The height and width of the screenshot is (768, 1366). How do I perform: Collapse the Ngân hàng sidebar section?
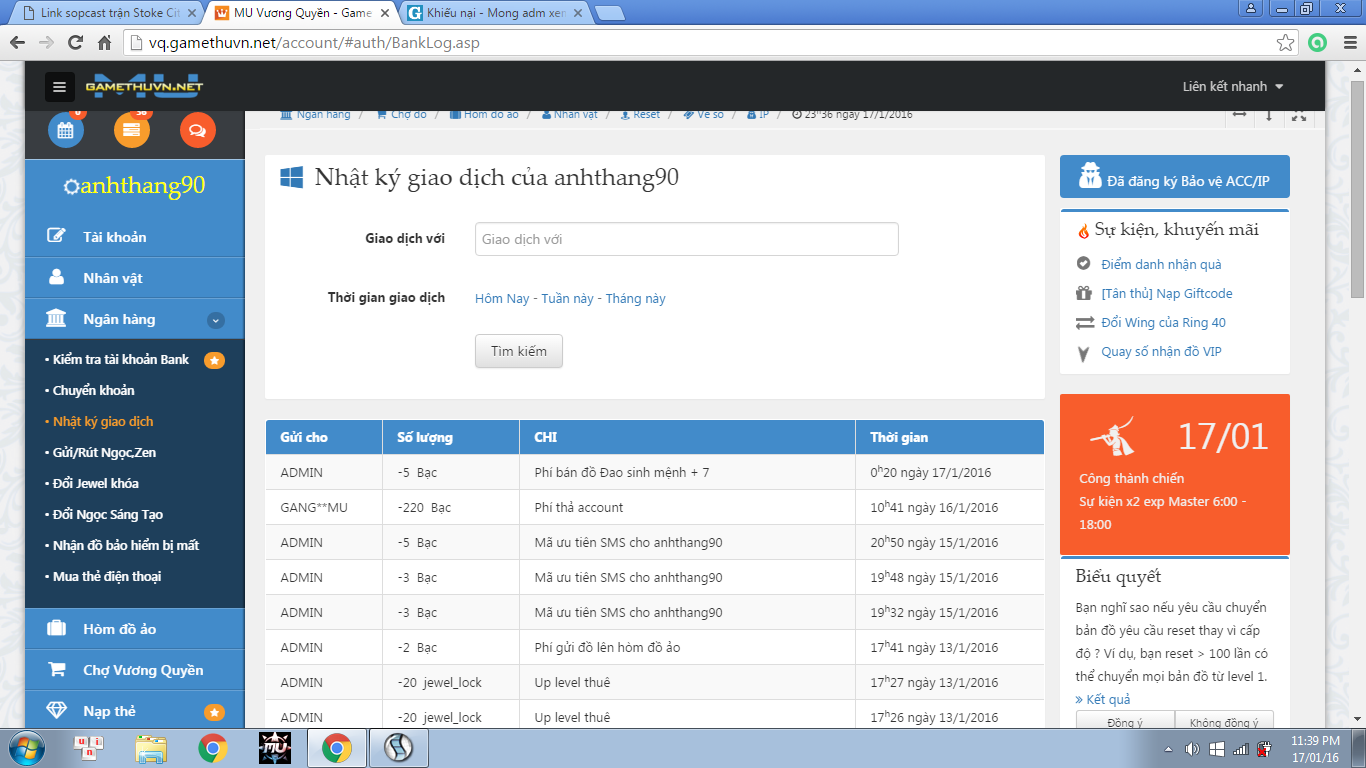[x=215, y=320]
